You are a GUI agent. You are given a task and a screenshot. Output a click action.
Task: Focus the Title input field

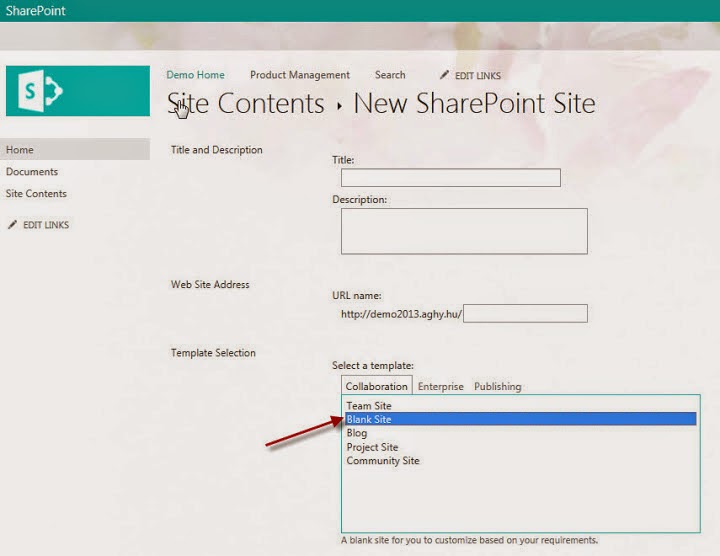(450, 178)
